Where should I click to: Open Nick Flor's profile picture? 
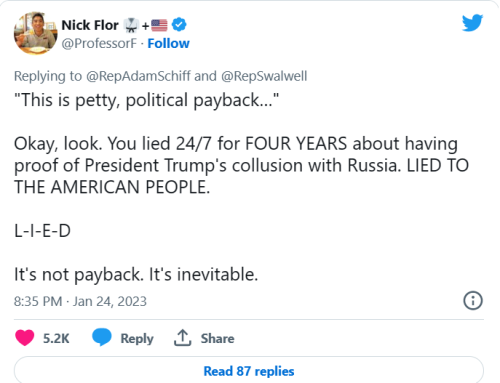pos(35,33)
